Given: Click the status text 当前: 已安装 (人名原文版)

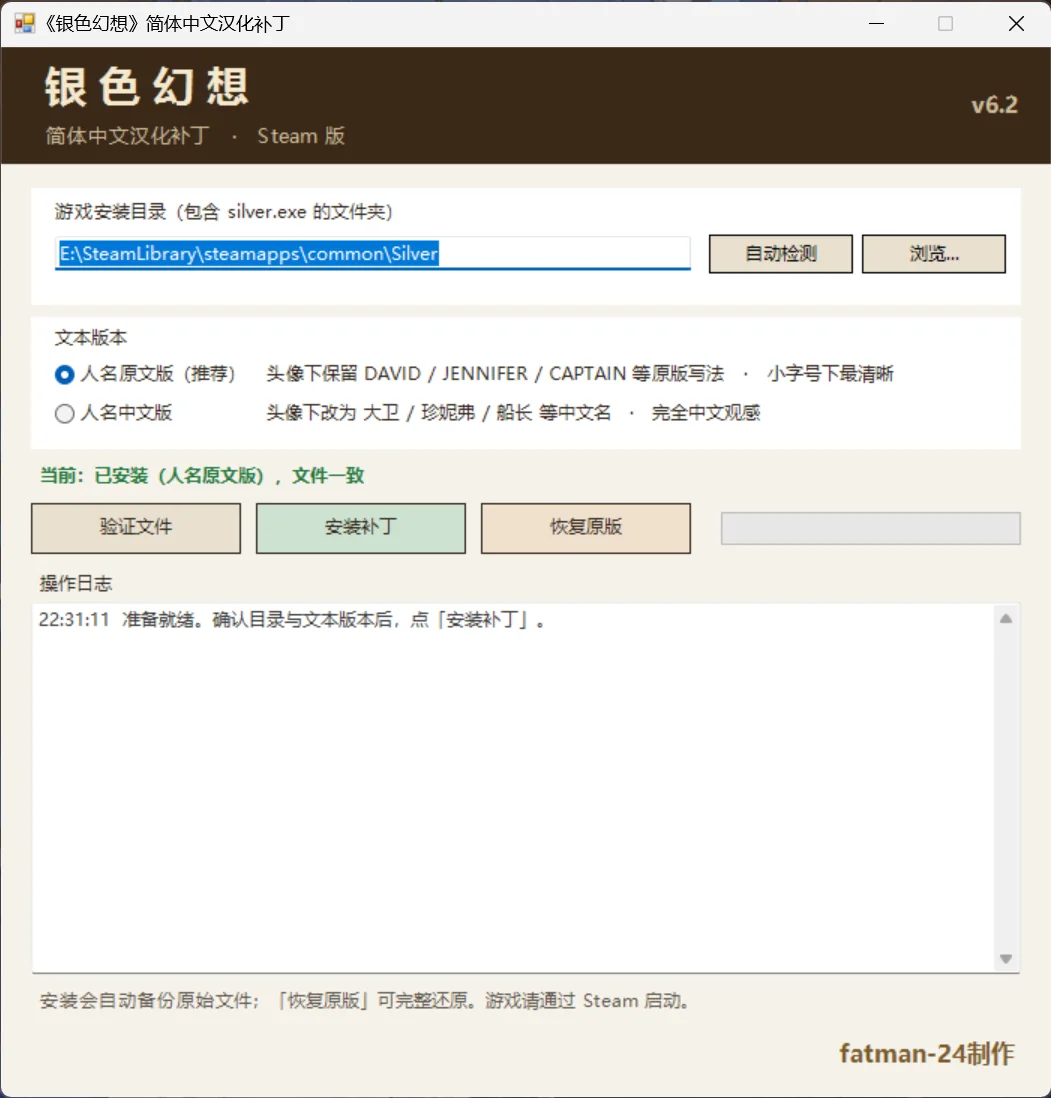Looking at the screenshot, I should coord(202,476).
